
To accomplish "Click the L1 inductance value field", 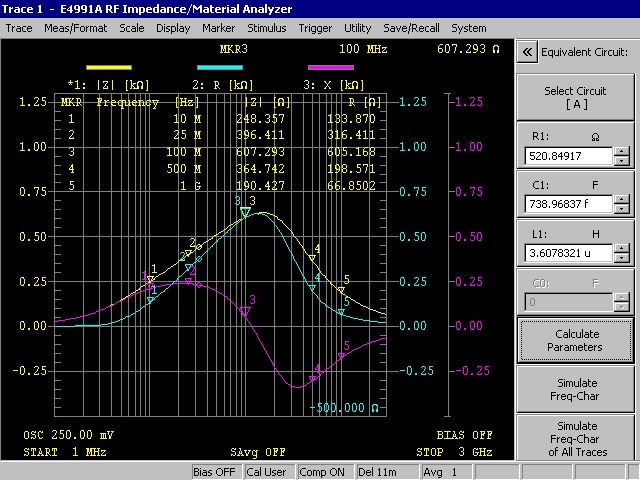I will pos(567,253).
